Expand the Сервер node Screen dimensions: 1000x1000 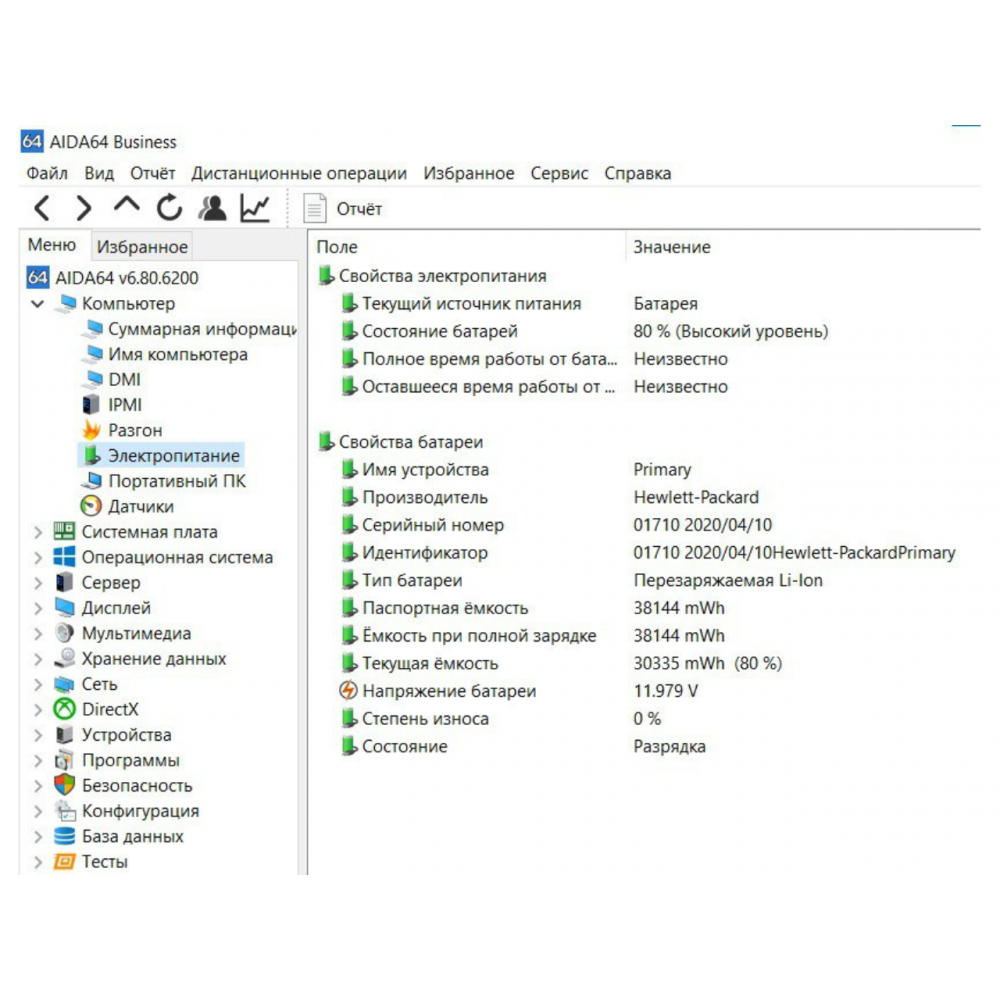pyautogui.click(x=38, y=582)
